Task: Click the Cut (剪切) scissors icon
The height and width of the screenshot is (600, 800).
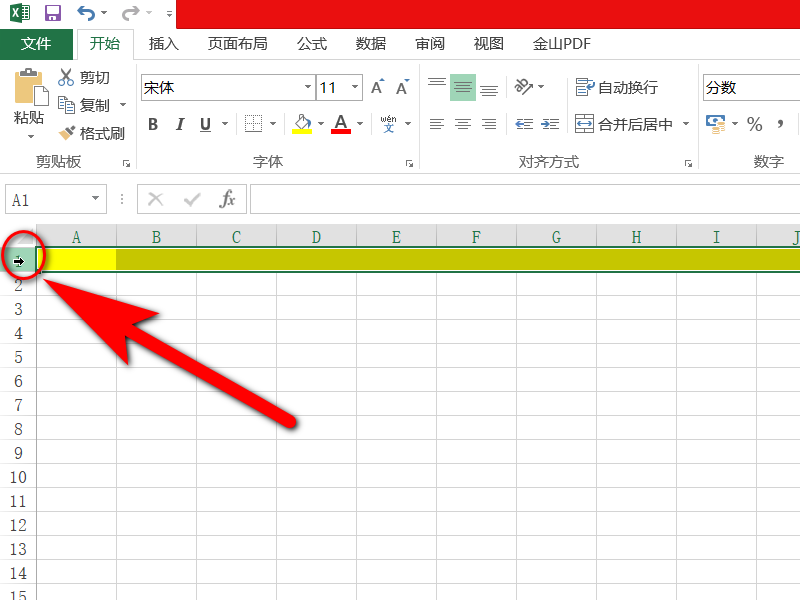Action: [66, 77]
